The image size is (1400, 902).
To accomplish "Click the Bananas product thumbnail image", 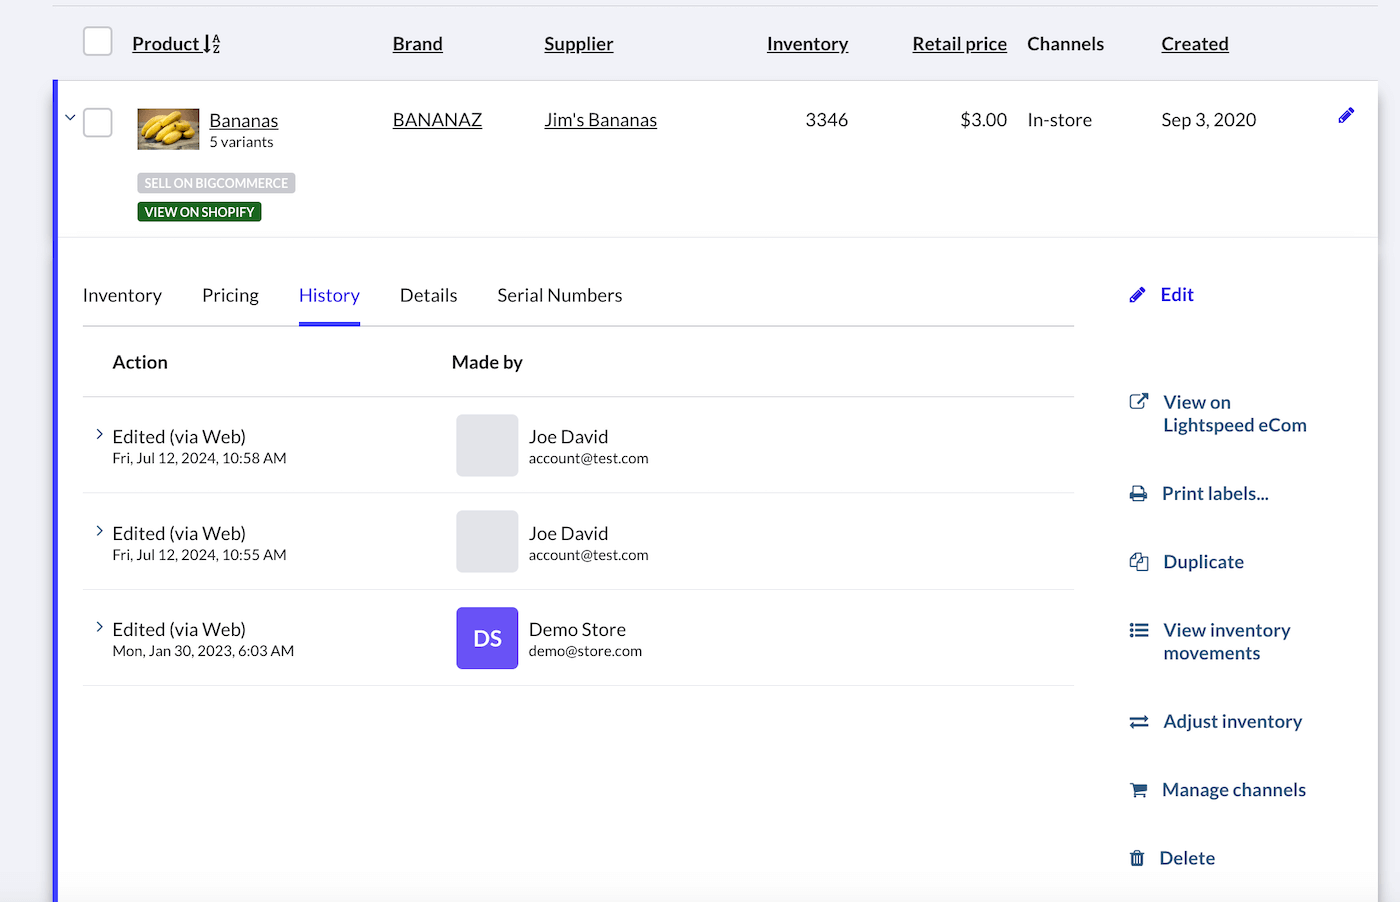I will point(168,129).
